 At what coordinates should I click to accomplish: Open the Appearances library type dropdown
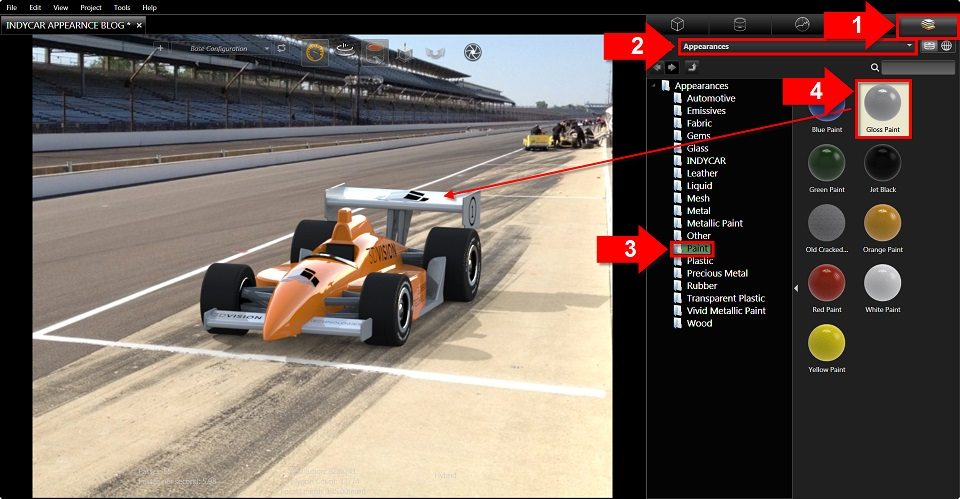click(798, 47)
